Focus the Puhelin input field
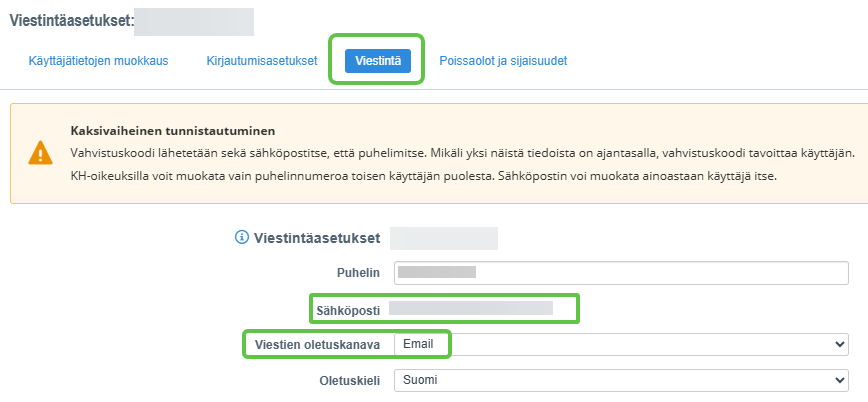This screenshot has width=868, height=402. click(x=620, y=272)
